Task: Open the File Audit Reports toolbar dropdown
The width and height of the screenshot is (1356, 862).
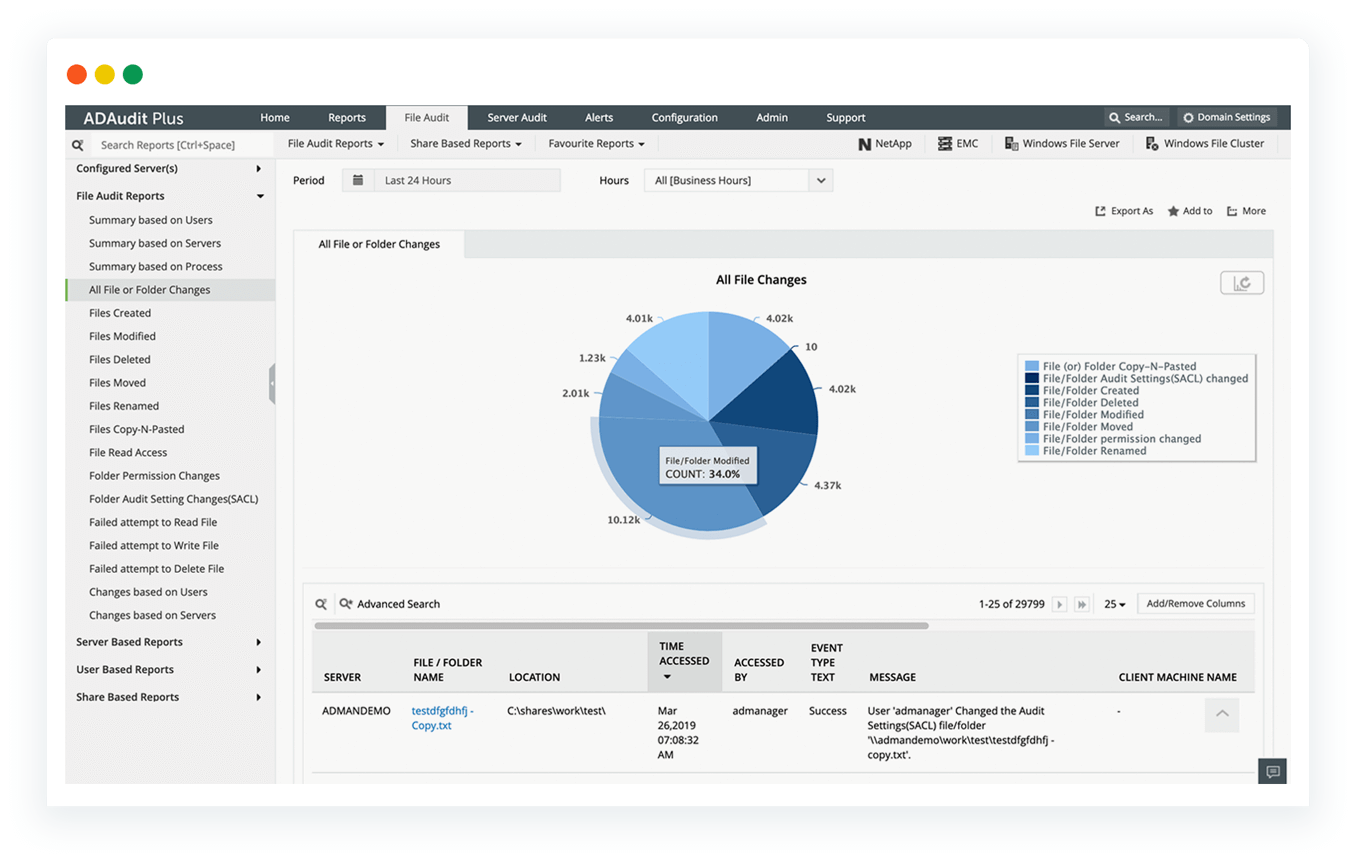Action: (x=336, y=144)
